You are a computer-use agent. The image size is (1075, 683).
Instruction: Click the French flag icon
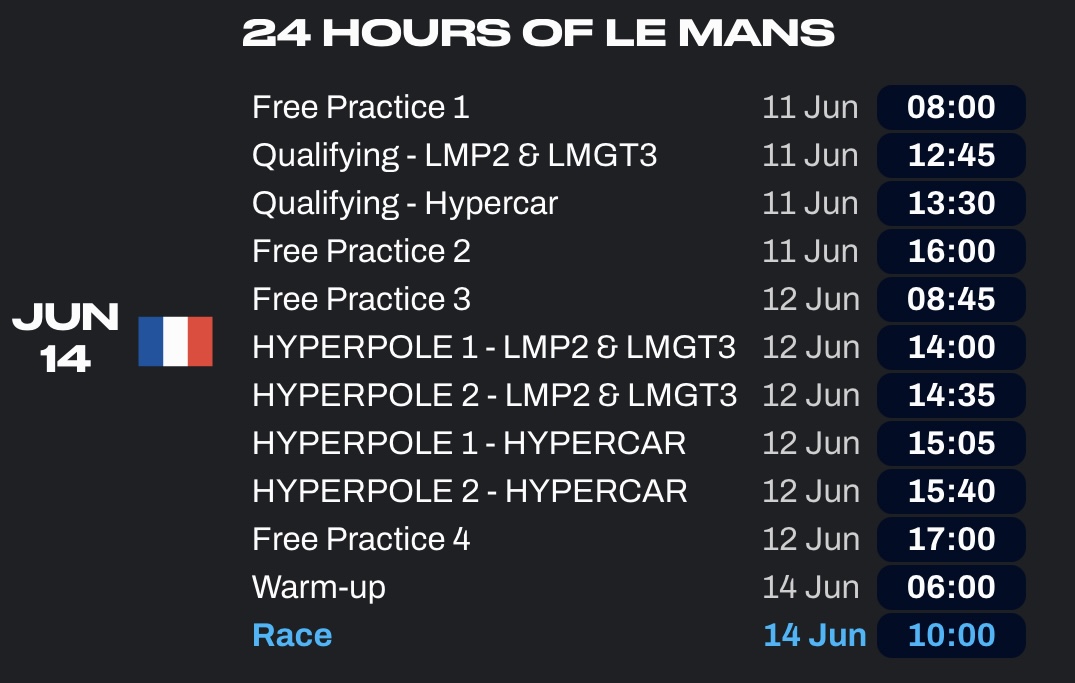[x=176, y=342]
